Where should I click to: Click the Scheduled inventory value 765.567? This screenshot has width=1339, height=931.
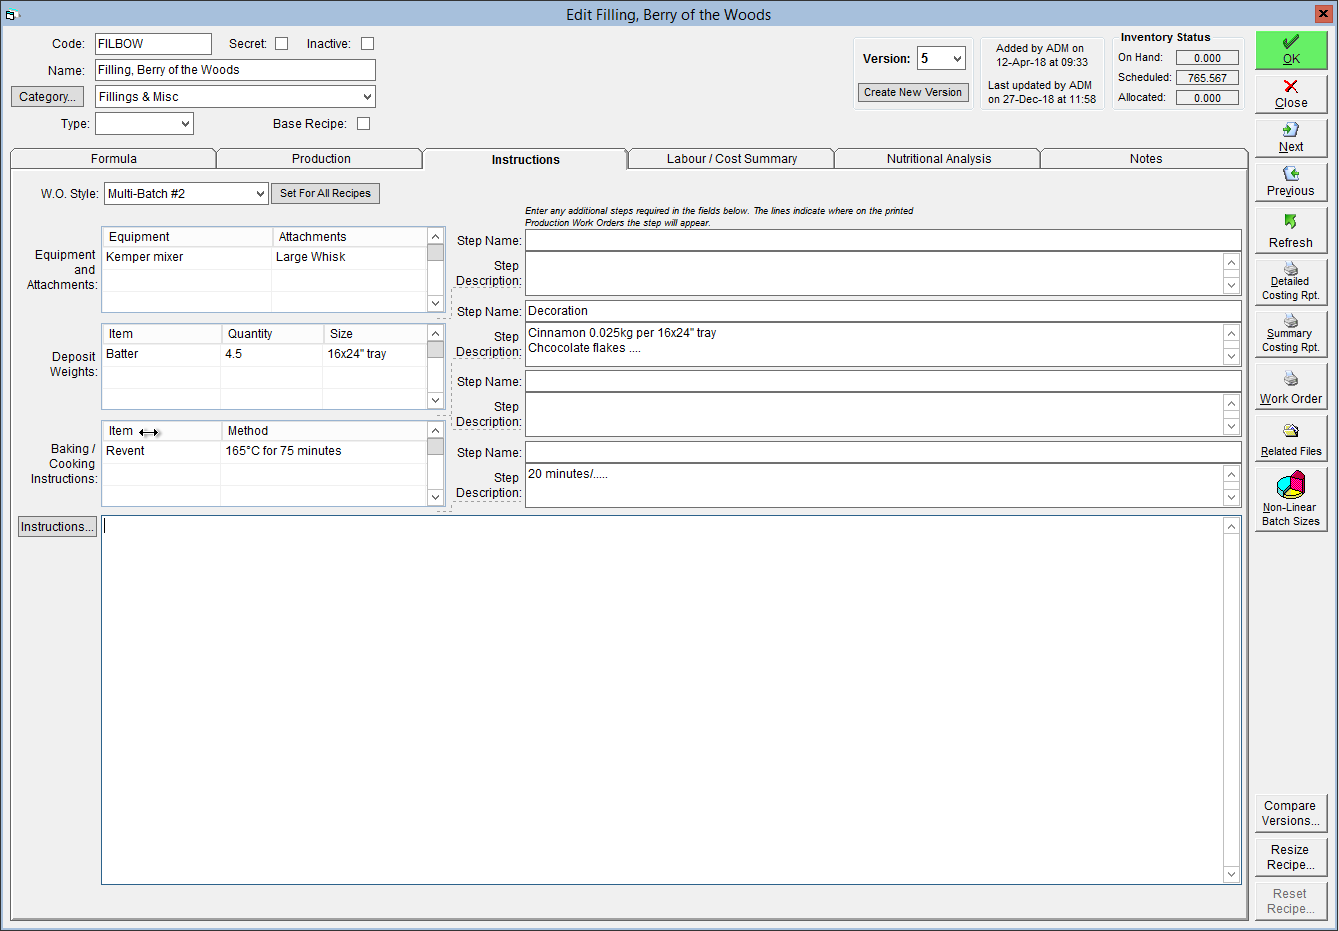1207,78
